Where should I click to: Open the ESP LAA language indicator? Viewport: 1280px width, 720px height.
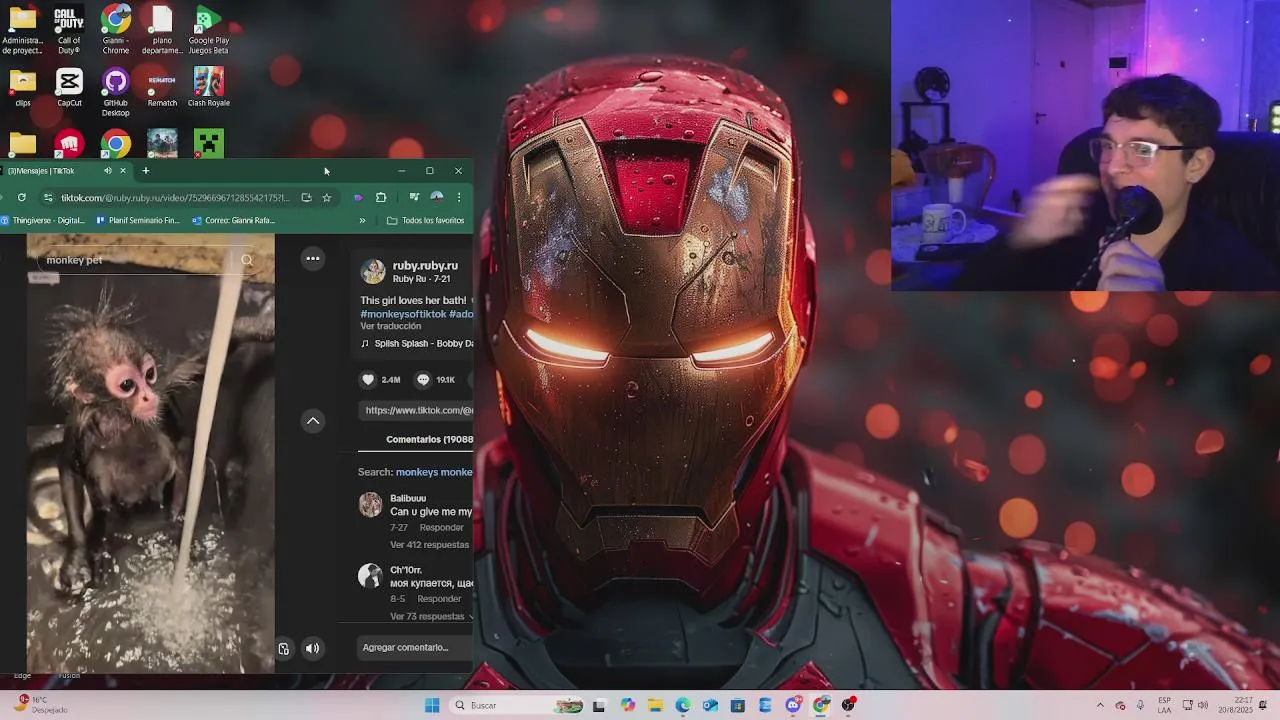click(x=1165, y=705)
